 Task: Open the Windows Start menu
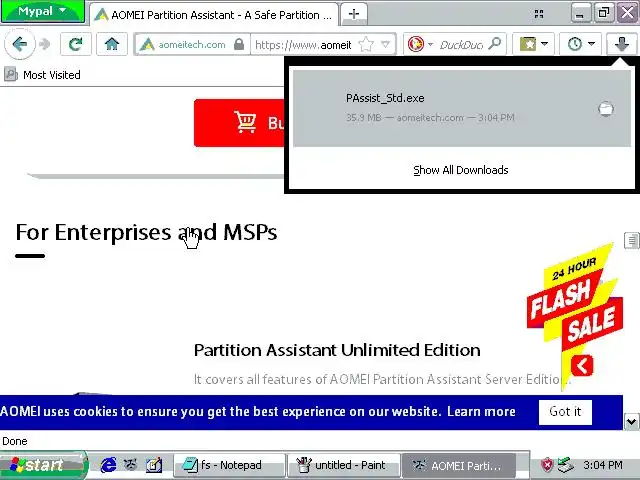coord(43,465)
